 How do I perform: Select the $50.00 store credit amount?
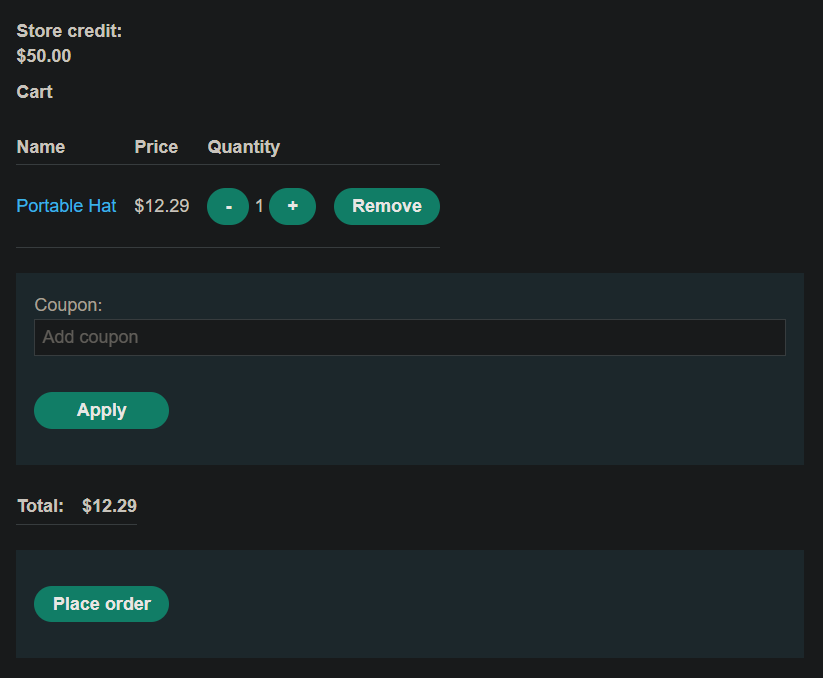(x=44, y=56)
